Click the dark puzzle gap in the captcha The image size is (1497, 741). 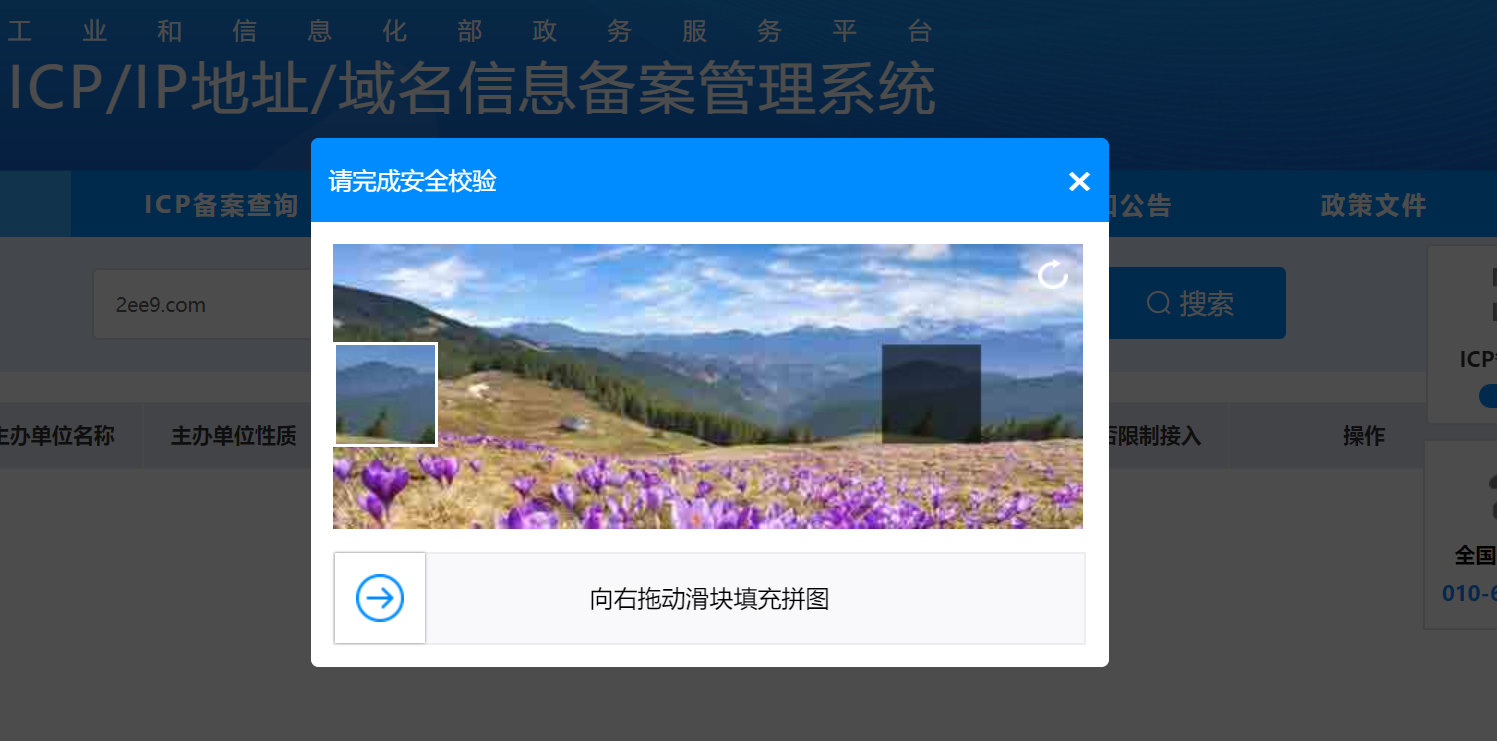pos(931,394)
